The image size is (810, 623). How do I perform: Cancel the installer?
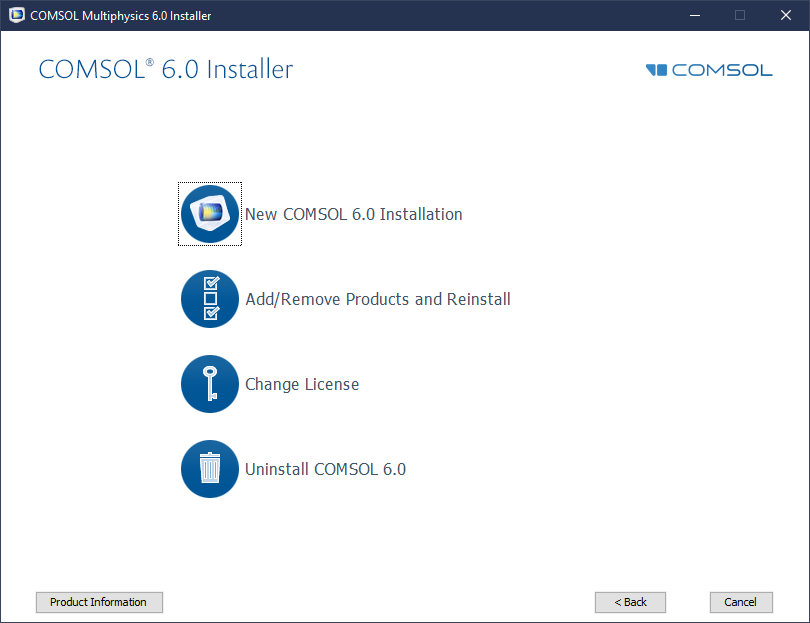coord(741,602)
